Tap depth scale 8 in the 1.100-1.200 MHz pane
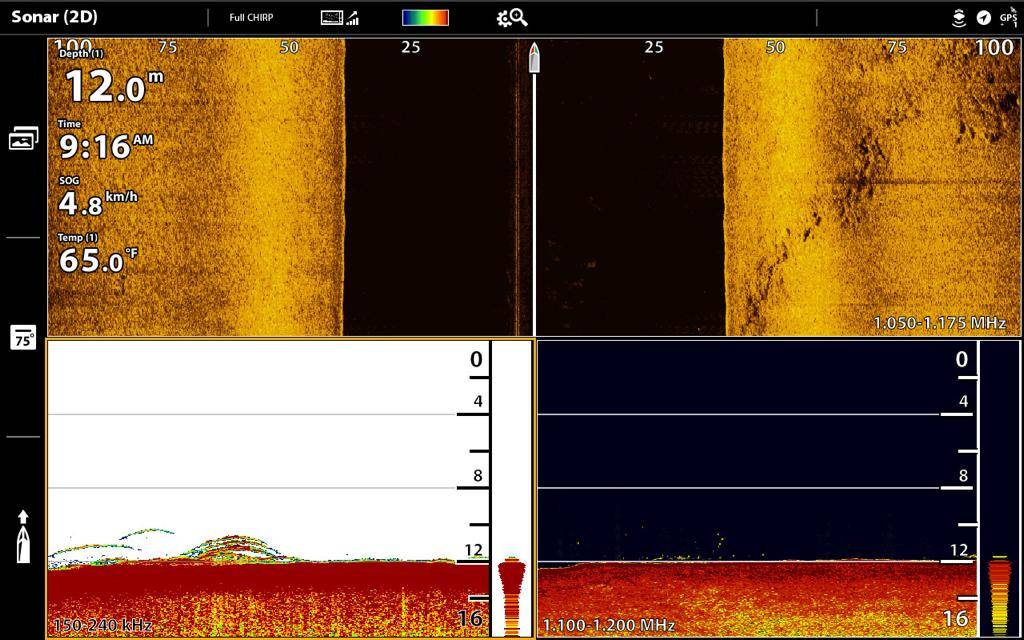Image resolution: width=1024 pixels, height=640 pixels. coord(963,476)
